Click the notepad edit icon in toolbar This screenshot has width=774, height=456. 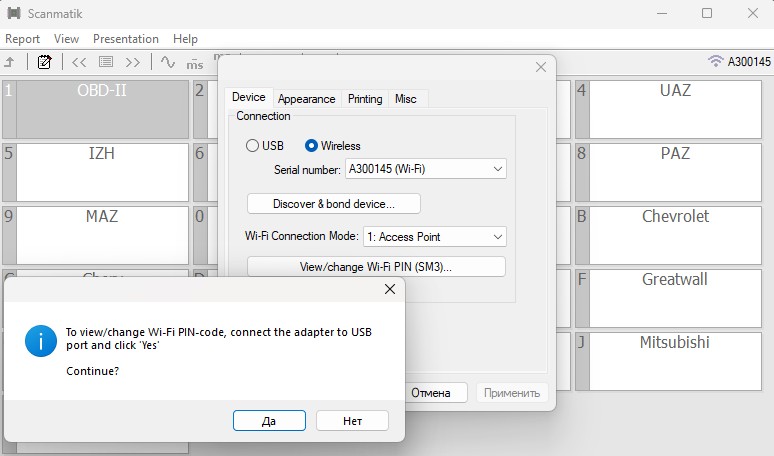(x=44, y=62)
